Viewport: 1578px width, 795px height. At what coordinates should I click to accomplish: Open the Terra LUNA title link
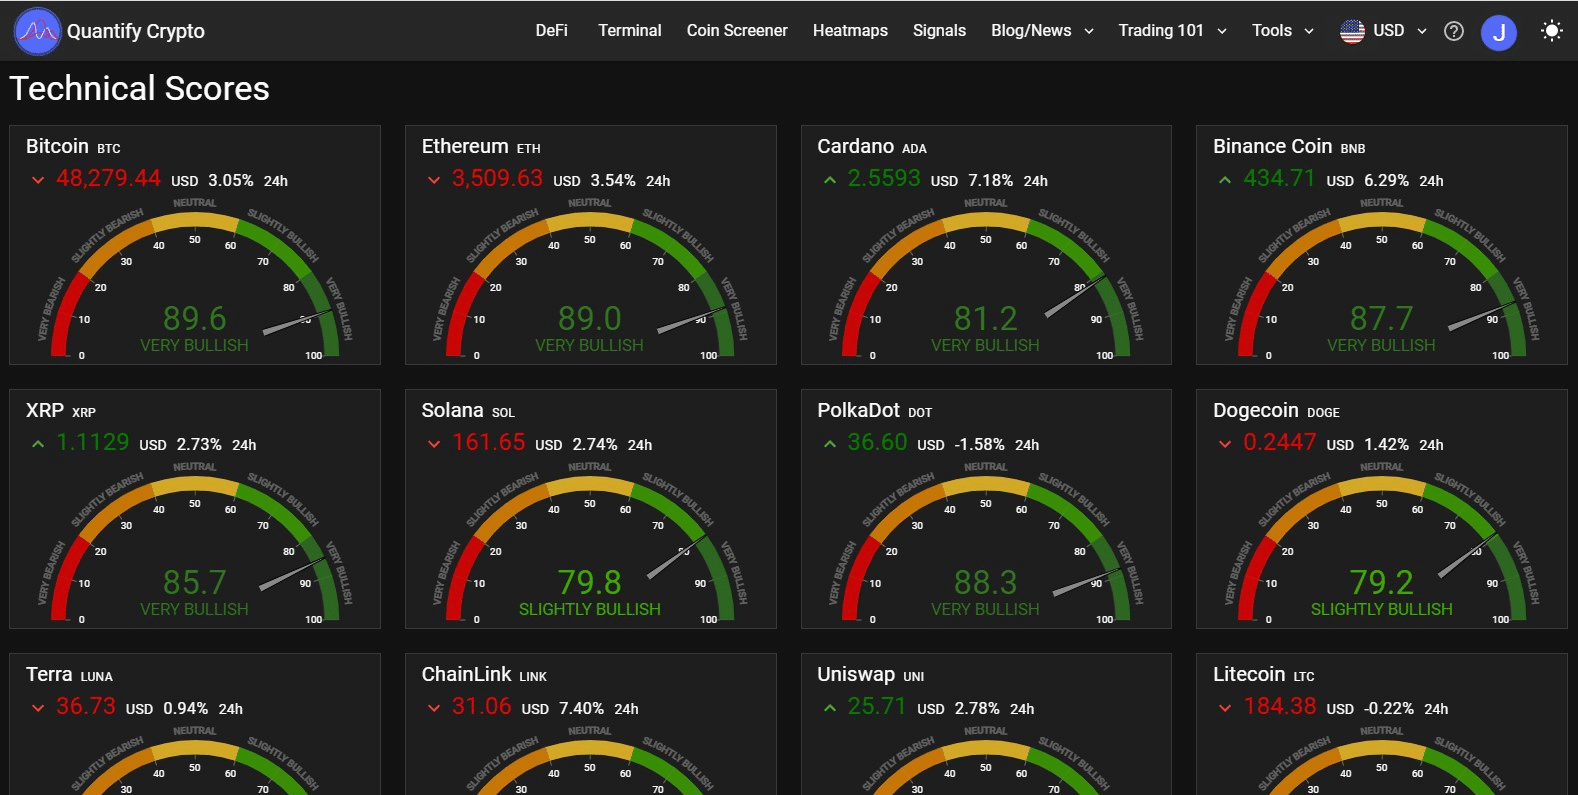point(69,675)
